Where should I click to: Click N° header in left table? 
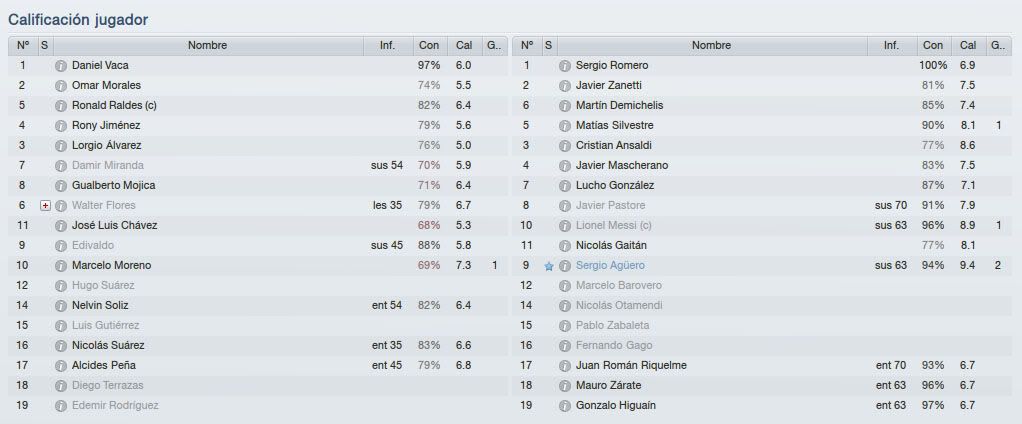(23, 46)
